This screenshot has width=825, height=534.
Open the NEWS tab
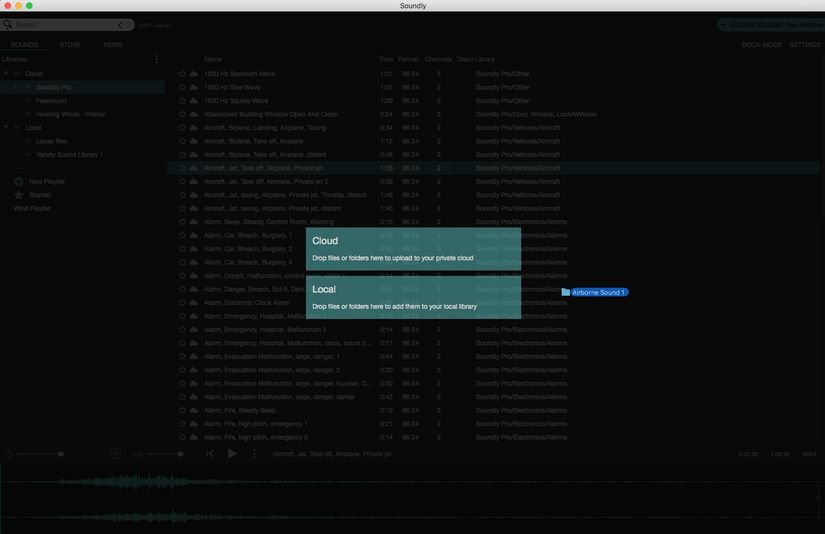(x=113, y=45)
